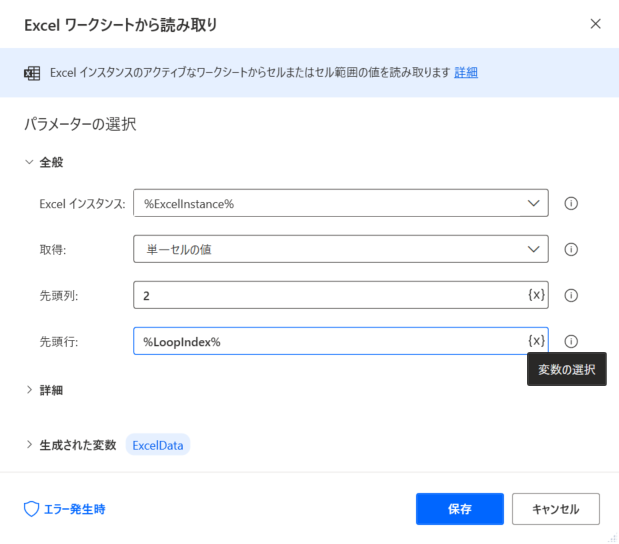Screen dimensions: 619x544
Task: Click info icon next to 取得 field
Action: pyautogui.click(x=571, y=249)
